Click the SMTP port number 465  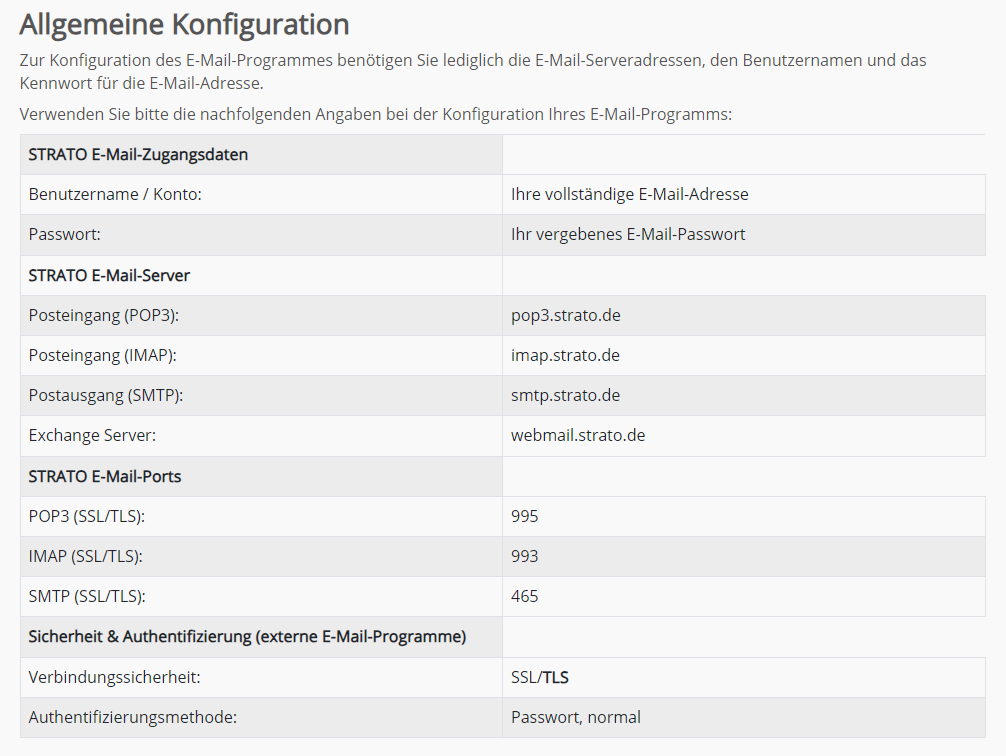tap(525, 596)
